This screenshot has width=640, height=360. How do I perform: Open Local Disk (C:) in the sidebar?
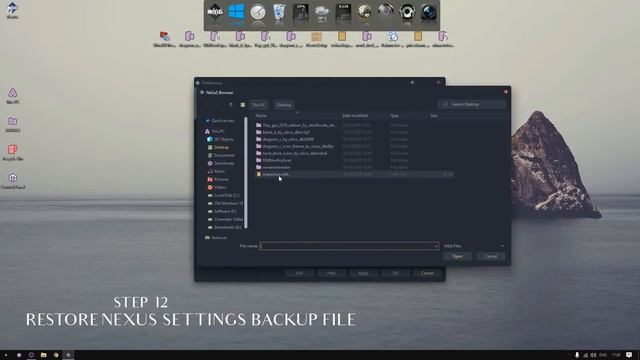223,196
